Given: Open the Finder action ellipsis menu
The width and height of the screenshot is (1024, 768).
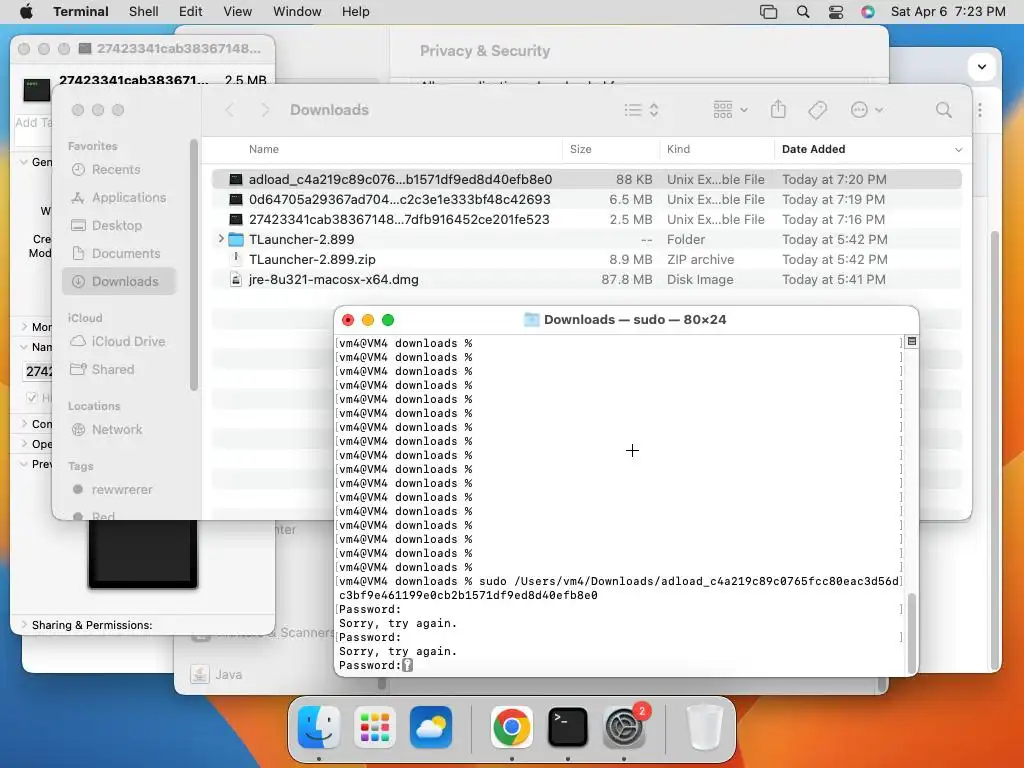Looking at the screenshot, I should (867, 110).
